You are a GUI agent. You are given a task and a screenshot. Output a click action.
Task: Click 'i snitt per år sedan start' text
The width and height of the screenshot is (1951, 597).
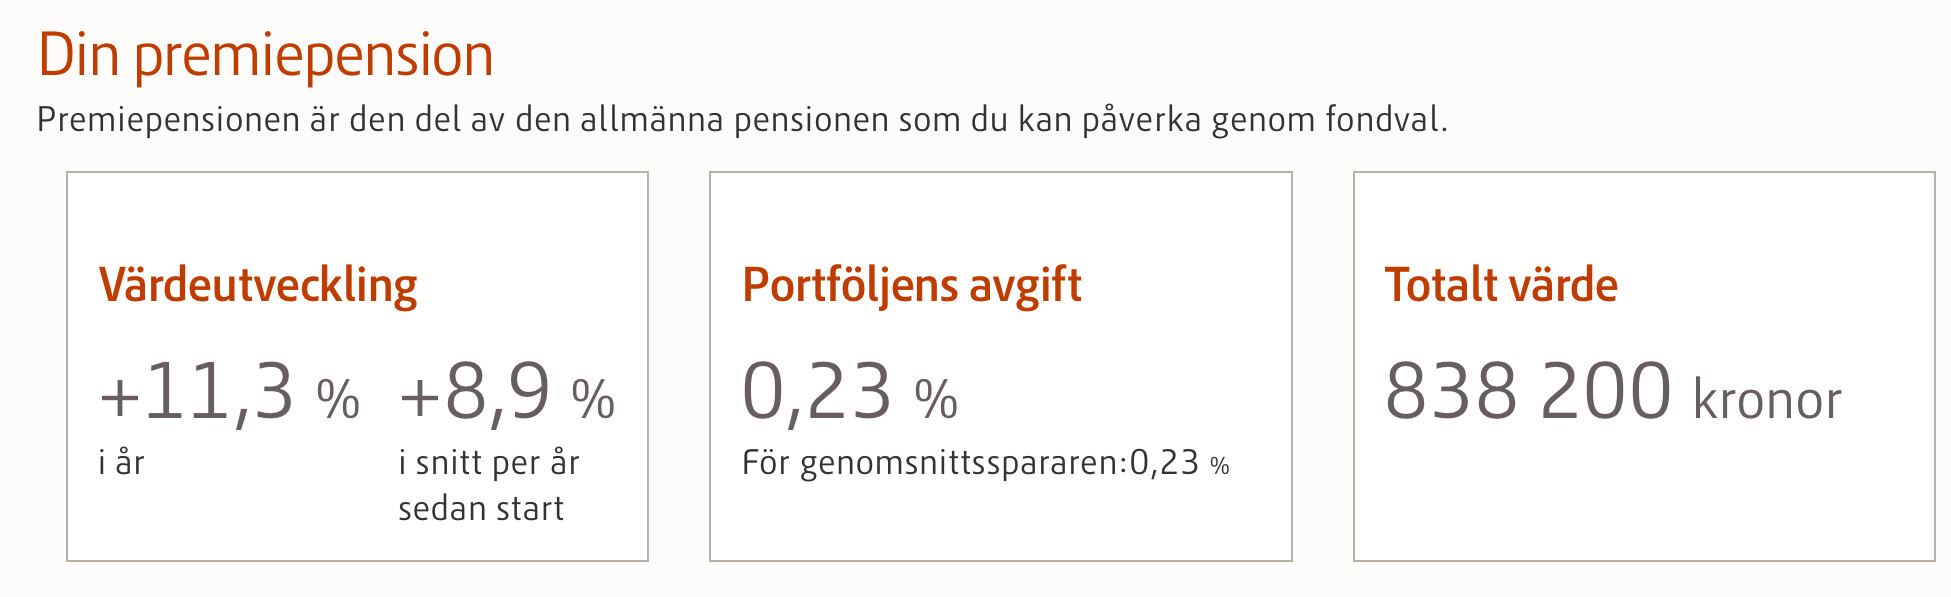[489, 486]
